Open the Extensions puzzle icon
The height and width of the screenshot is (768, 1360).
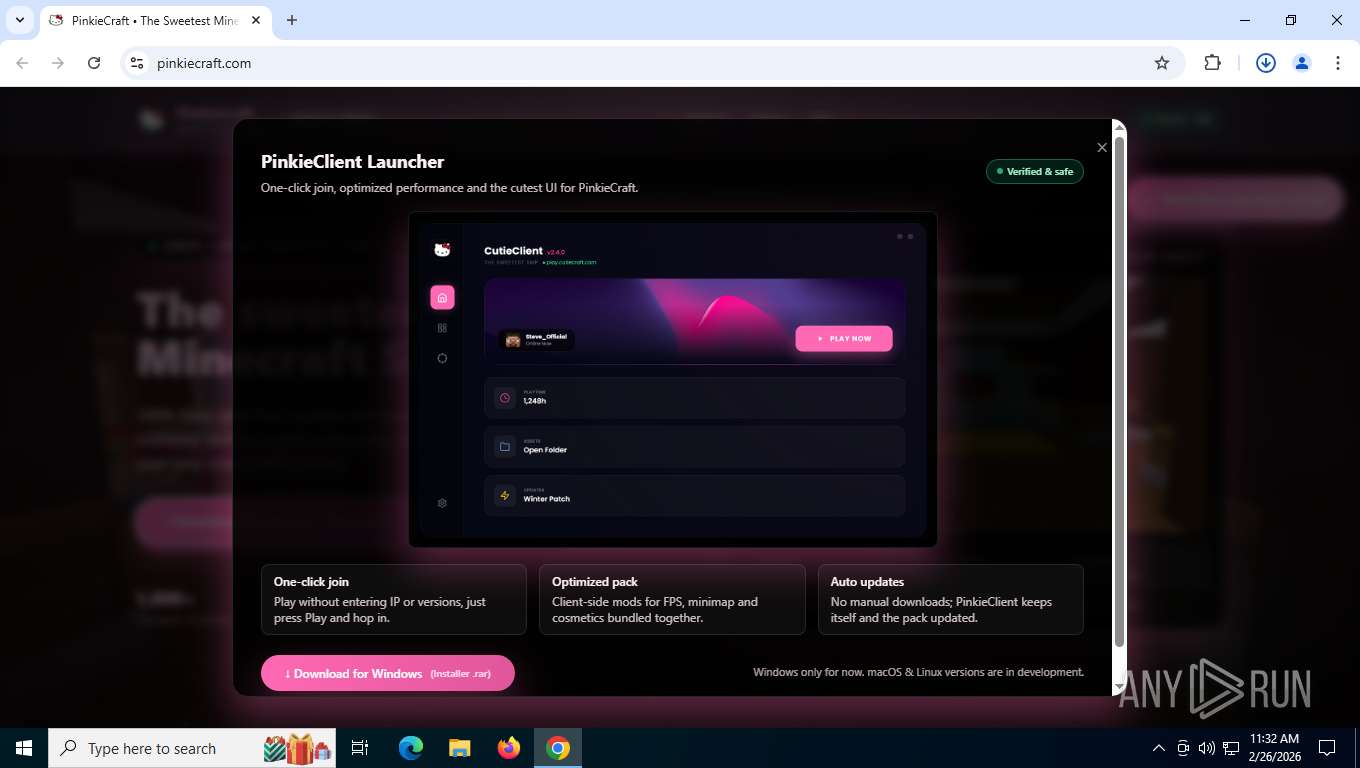[1212, 63]
